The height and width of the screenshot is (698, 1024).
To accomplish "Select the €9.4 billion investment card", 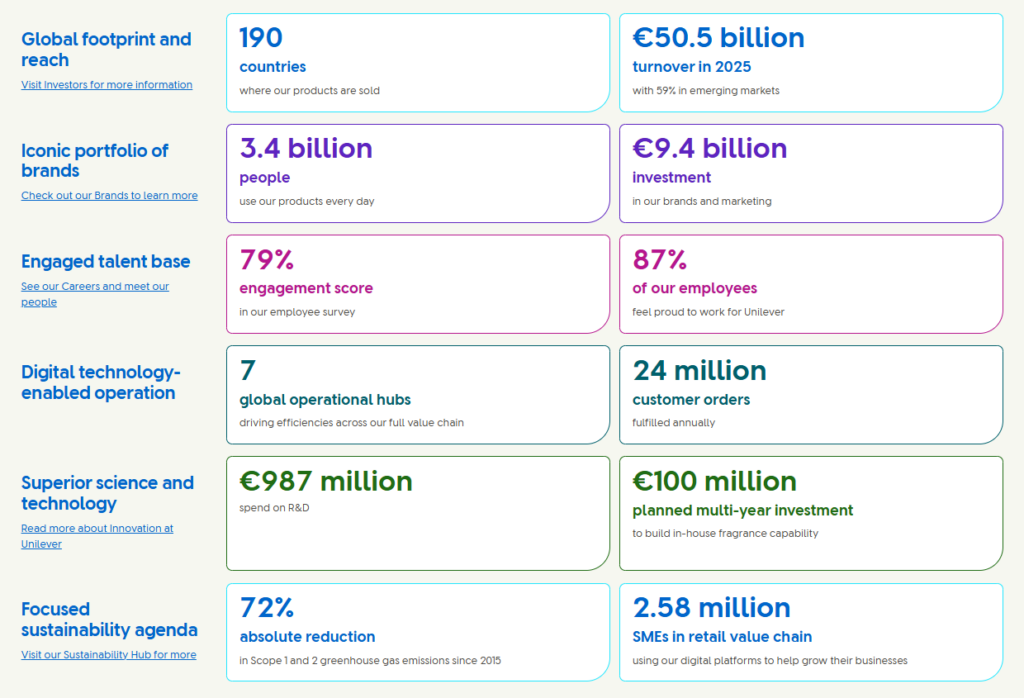I will pos(810,172).
